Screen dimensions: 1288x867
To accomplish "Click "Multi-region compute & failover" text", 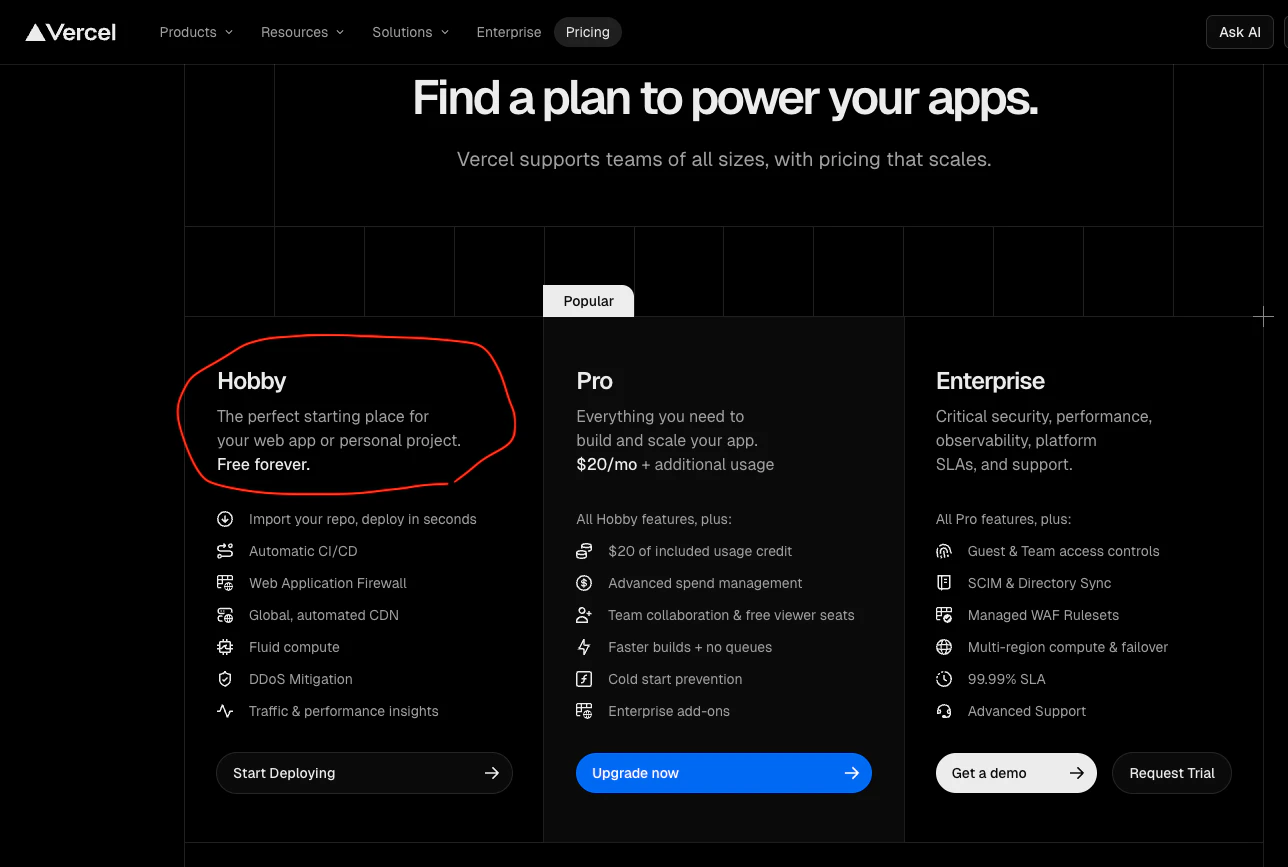I will [x=1068, y=647].
